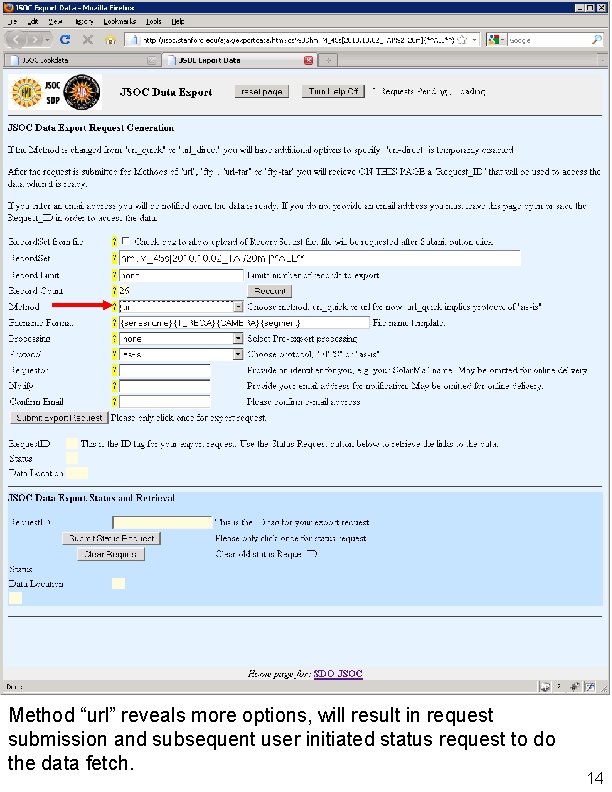Click the HMI sun logo
Viewport: 612px width, 792px height.
pyautogui.click(x=26, y=92)
